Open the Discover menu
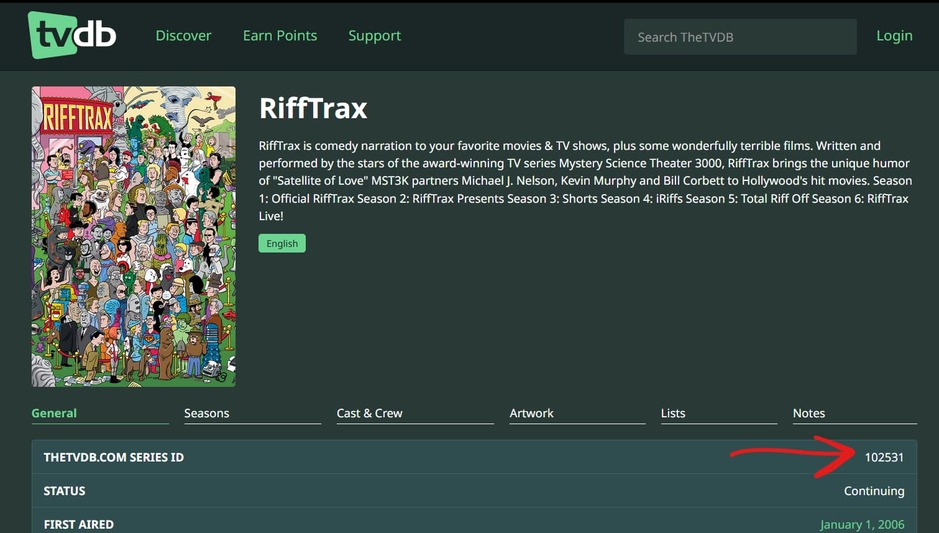Image resolution: width=939 pixels, height=533 pixels. tap(183, 36)
